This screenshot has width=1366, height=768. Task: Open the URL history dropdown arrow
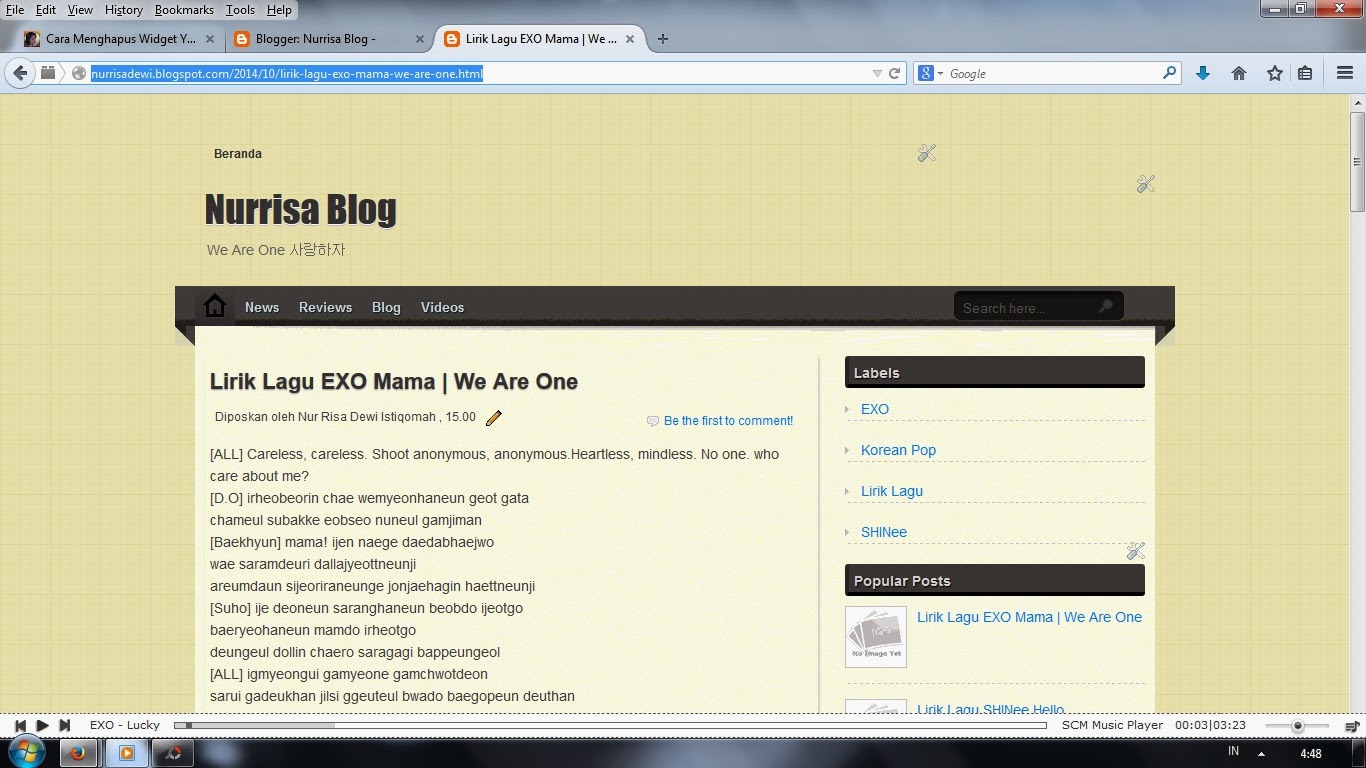(877, 73)
